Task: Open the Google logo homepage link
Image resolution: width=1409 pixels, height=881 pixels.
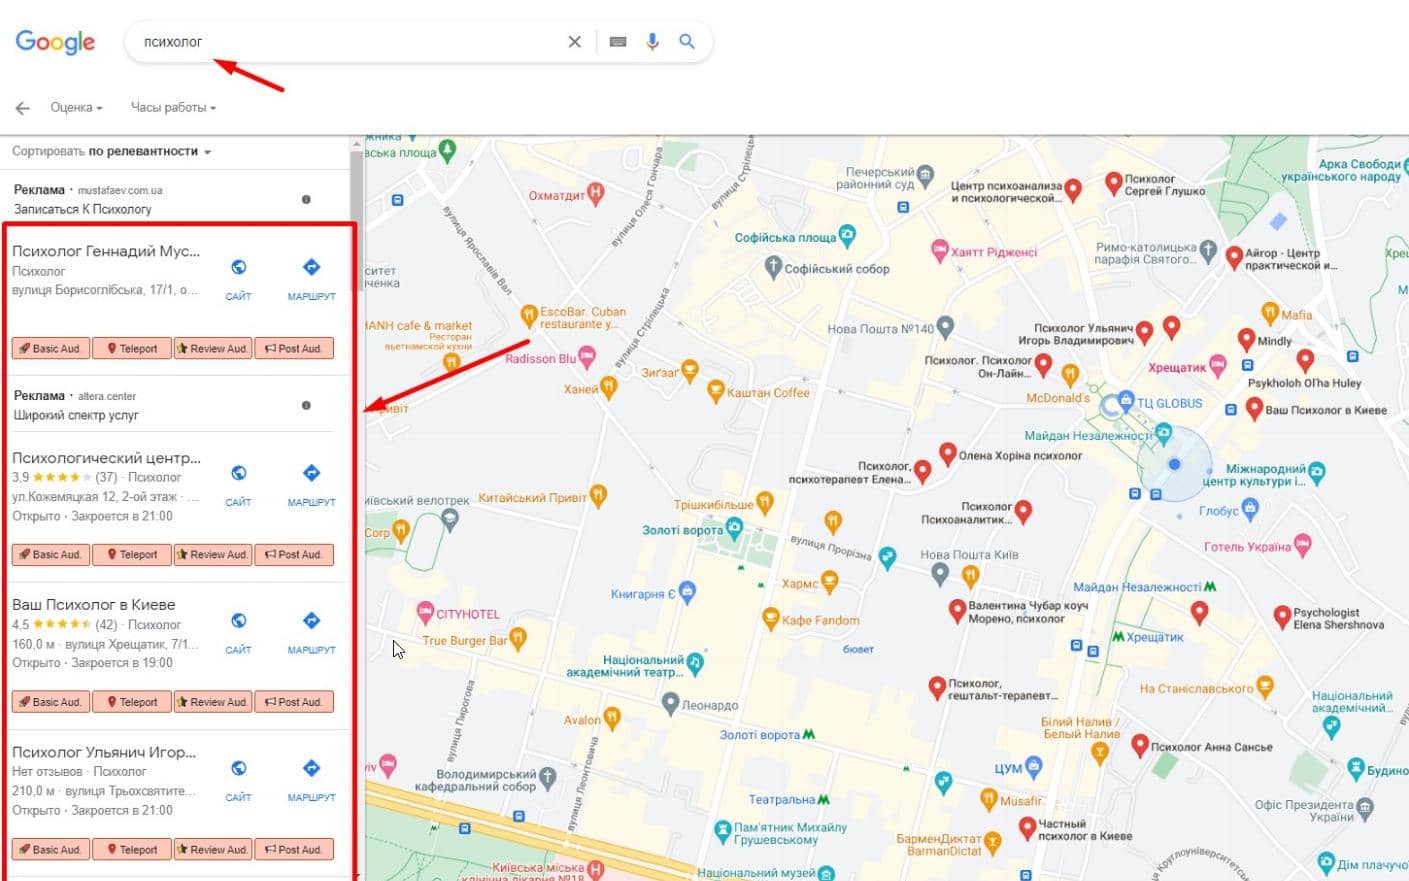Action: pyautogui.click(x=55, y=42)
